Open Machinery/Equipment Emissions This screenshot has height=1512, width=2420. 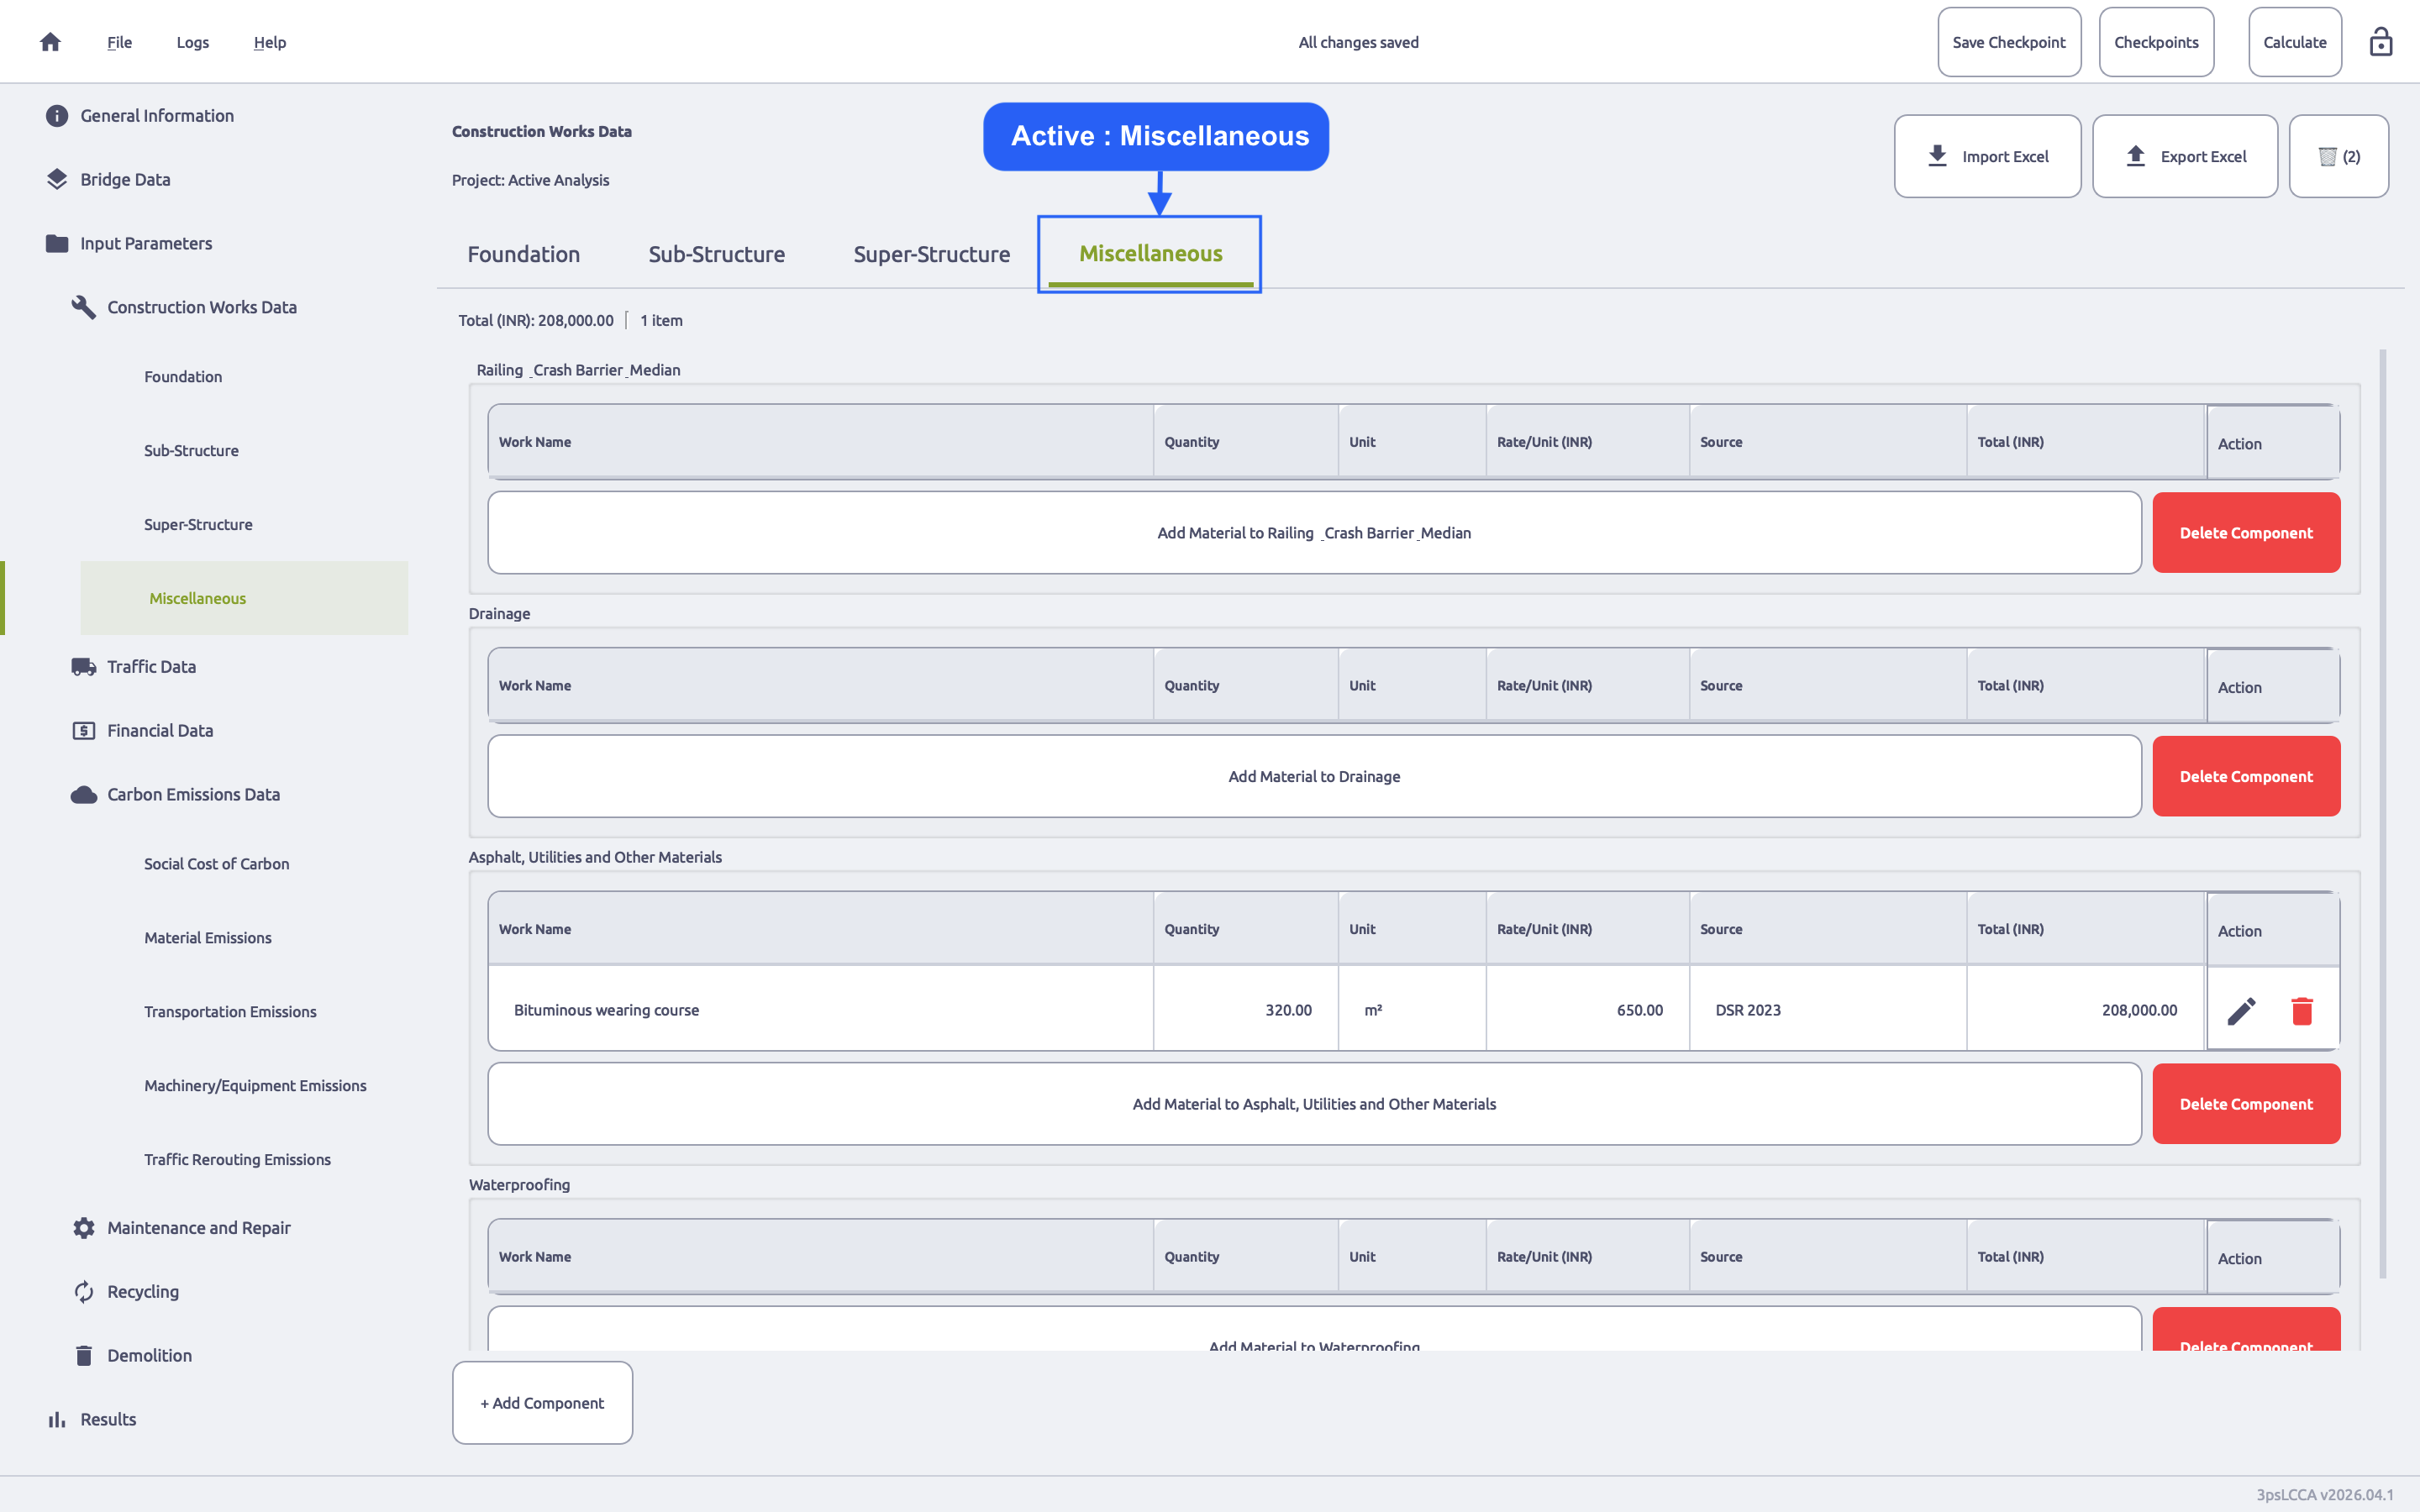point(255,1086)
